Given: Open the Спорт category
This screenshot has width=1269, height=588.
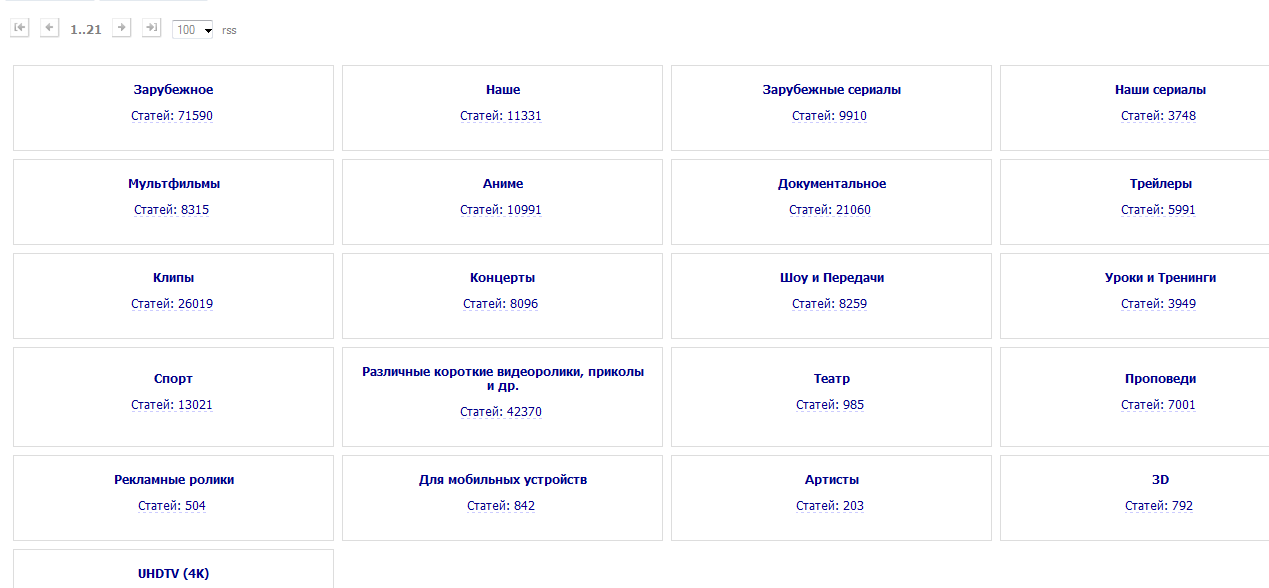Looking at the screenshot, I should pyautogui.click(x=173, y=379).
